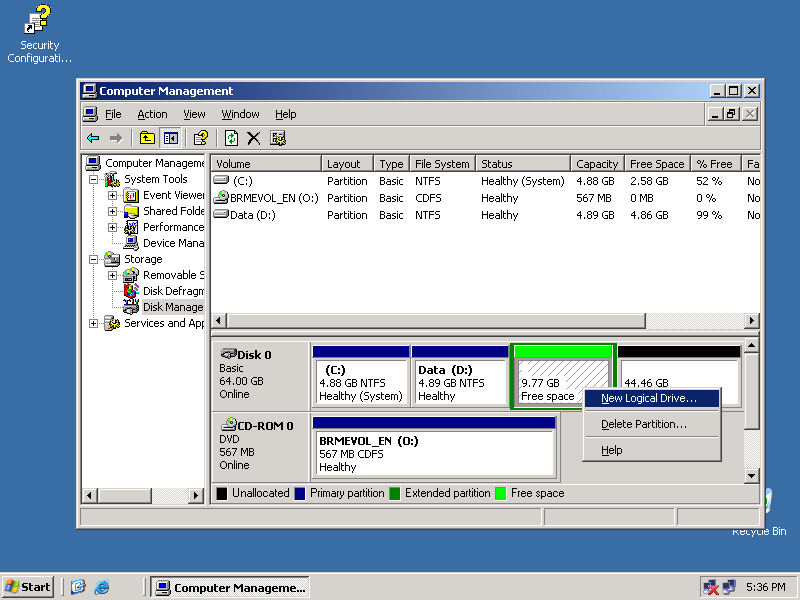Click the network disconnected tray icon

(711, 587)
